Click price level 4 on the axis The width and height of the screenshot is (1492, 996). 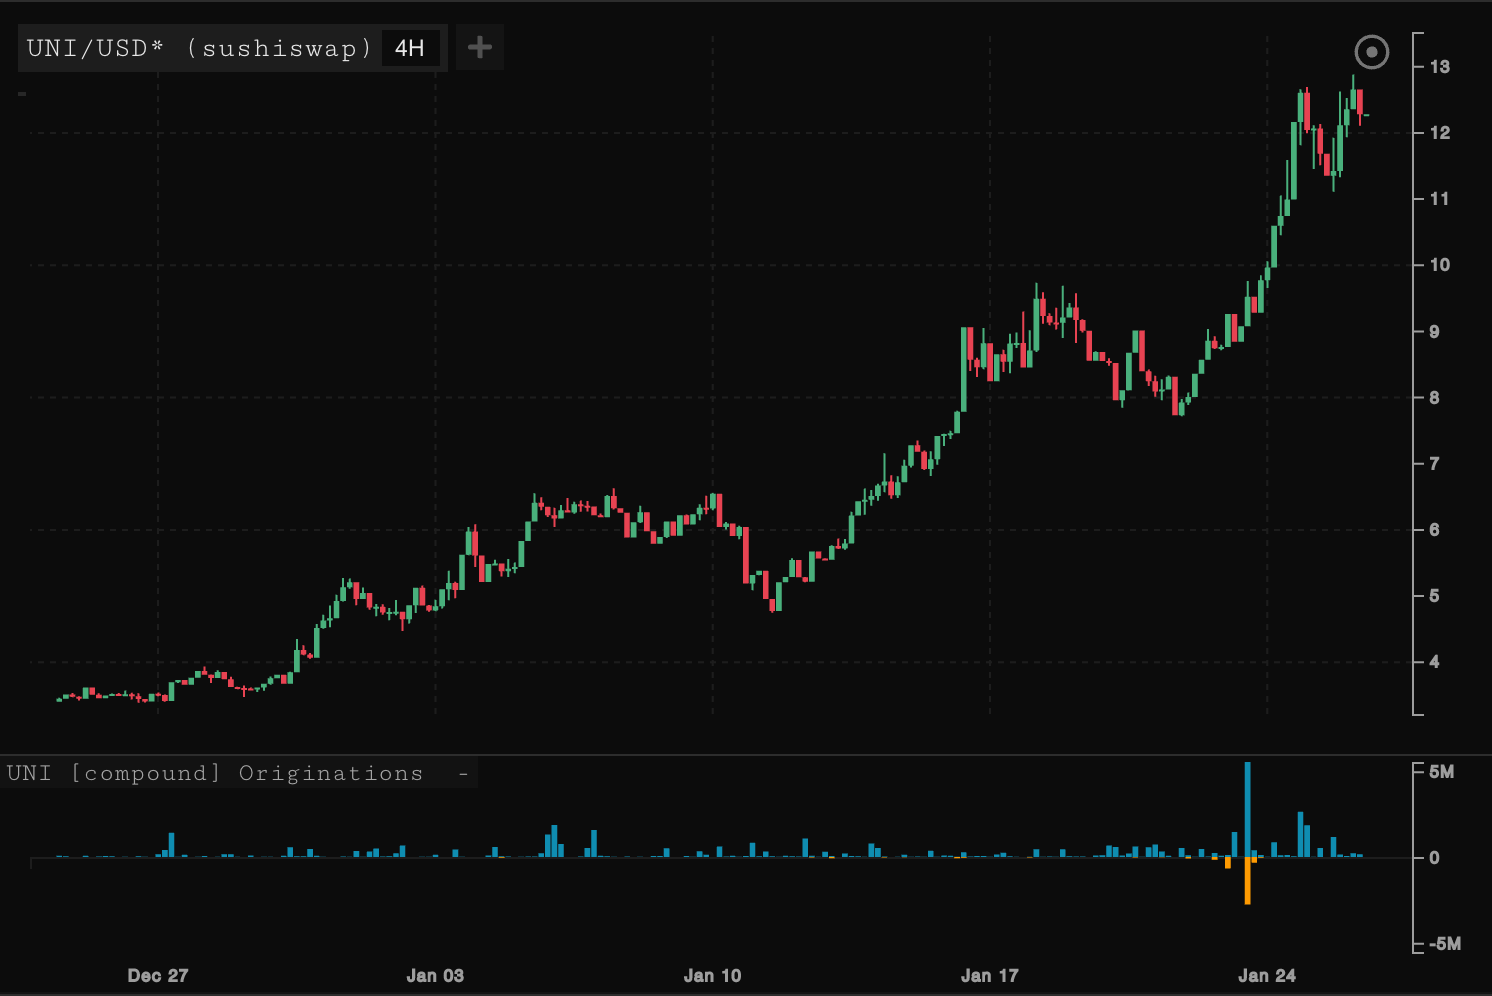(1434, 662)
